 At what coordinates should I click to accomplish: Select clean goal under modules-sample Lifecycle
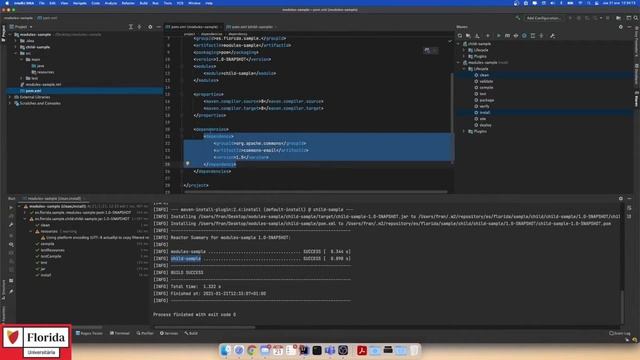coord(484,75)
